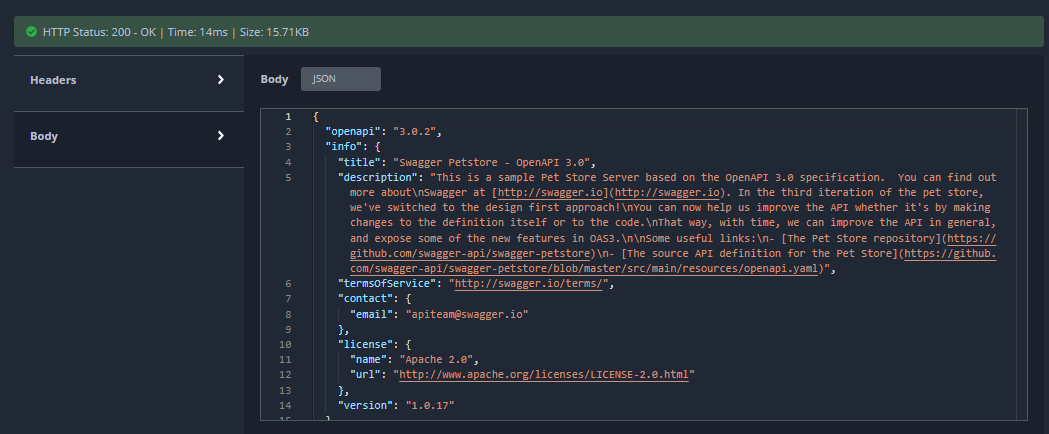The width and height of the screenshot is (1049, 434).
Task: Click the Swagger Petstore title value
Action: coord(493,162)
